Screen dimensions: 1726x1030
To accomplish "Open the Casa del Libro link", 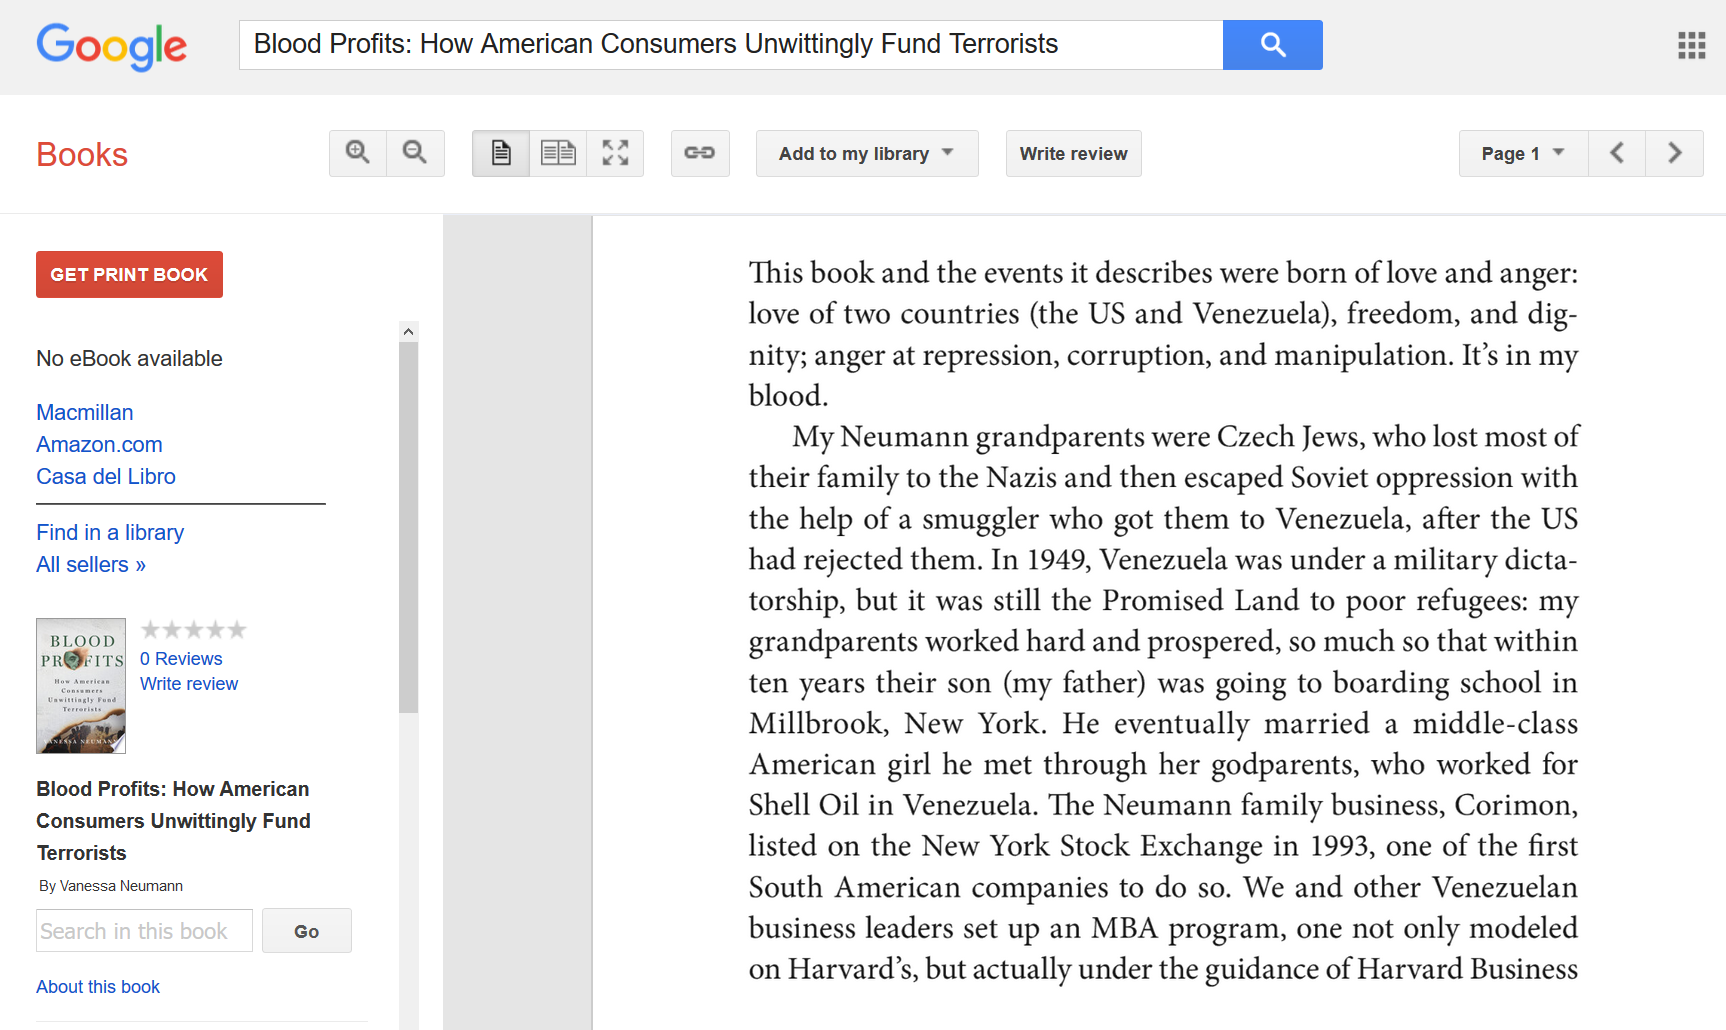I will 106,476.
